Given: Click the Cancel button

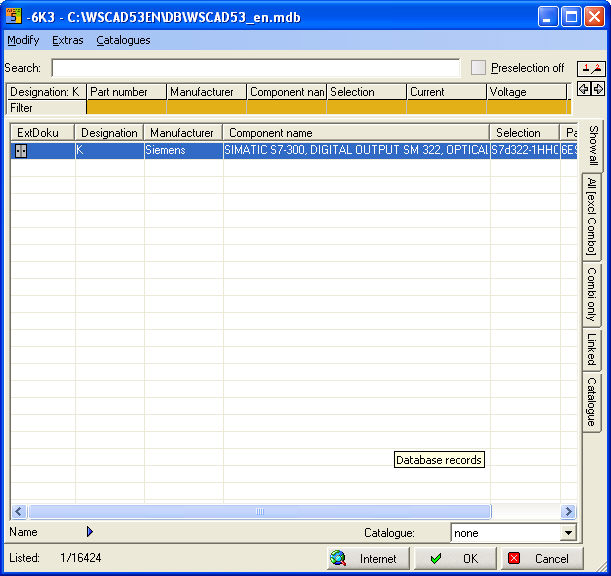Looking at the screenshot, I should coord(542,558).
